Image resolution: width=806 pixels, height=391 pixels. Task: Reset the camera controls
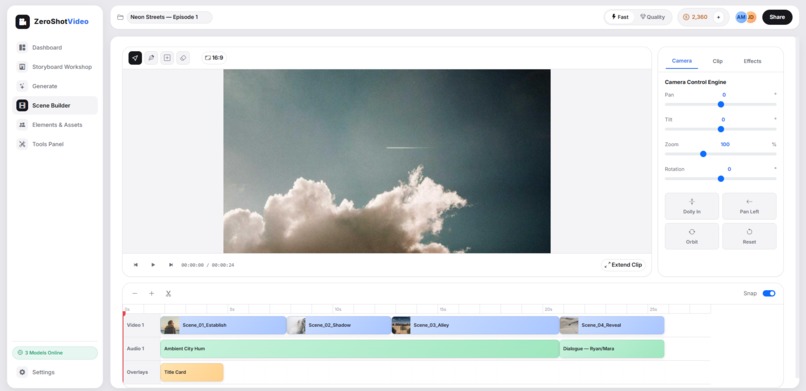tap(749, 236)
